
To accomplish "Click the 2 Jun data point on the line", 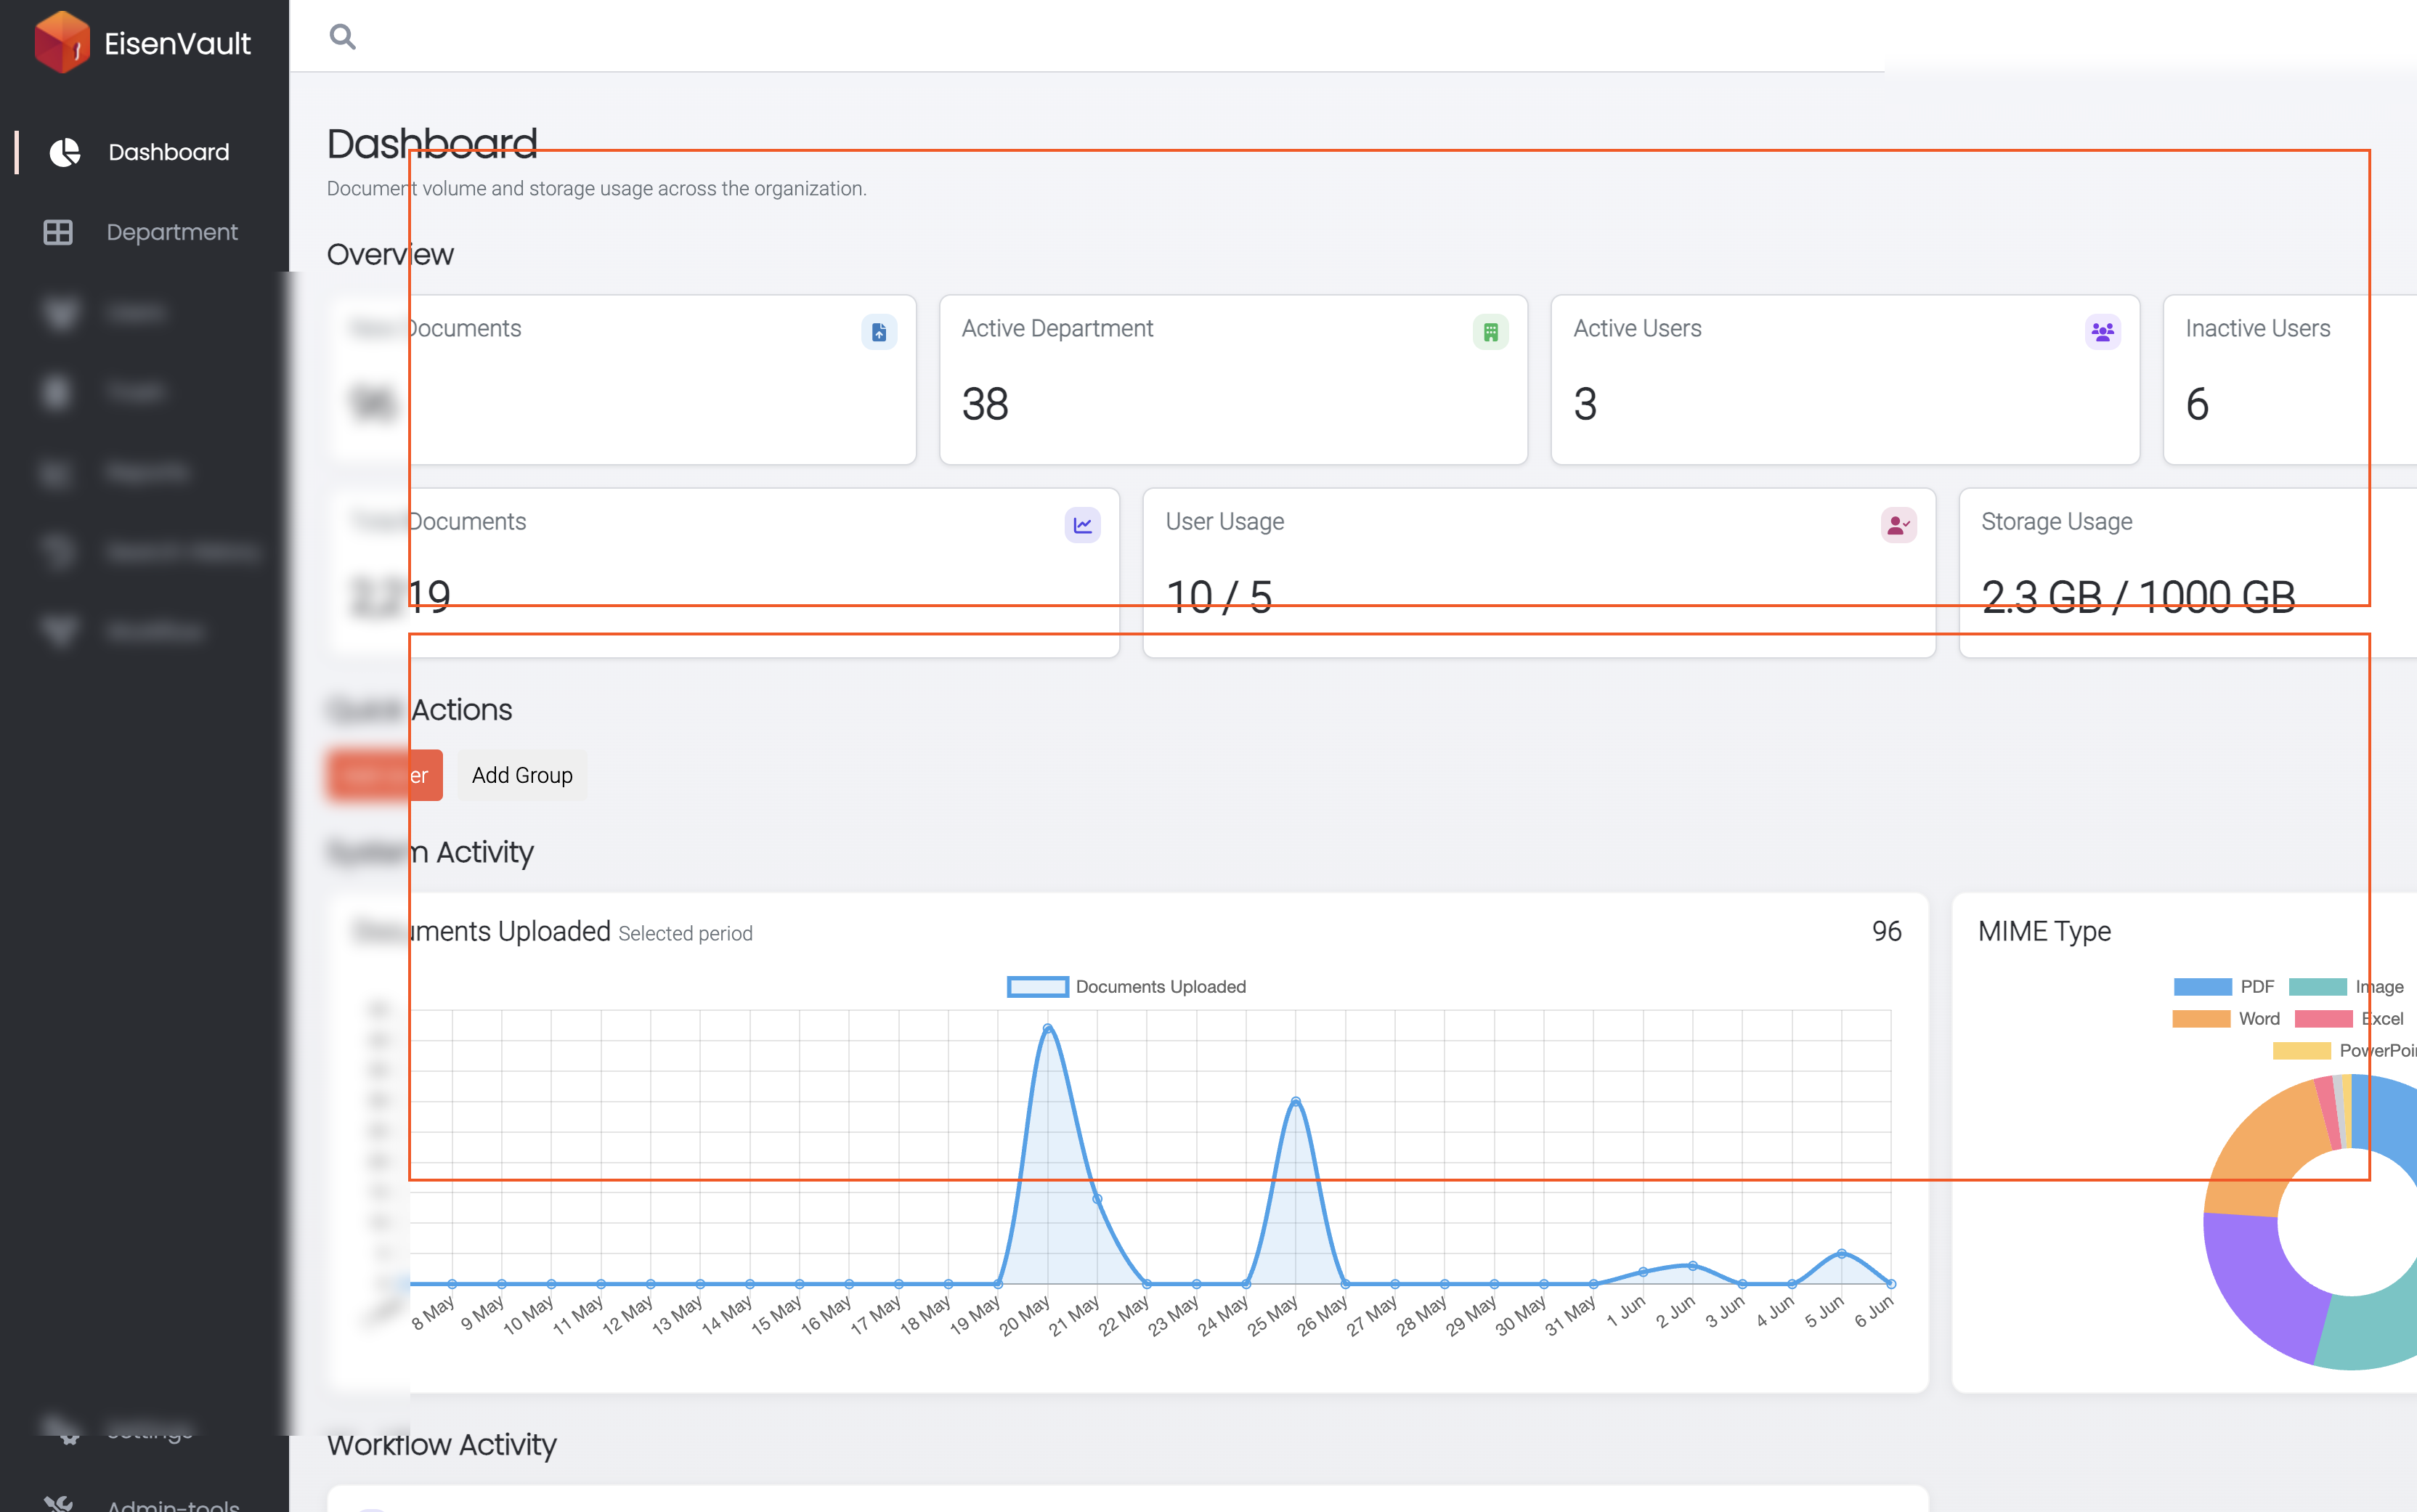I will click(1692, 1266).
